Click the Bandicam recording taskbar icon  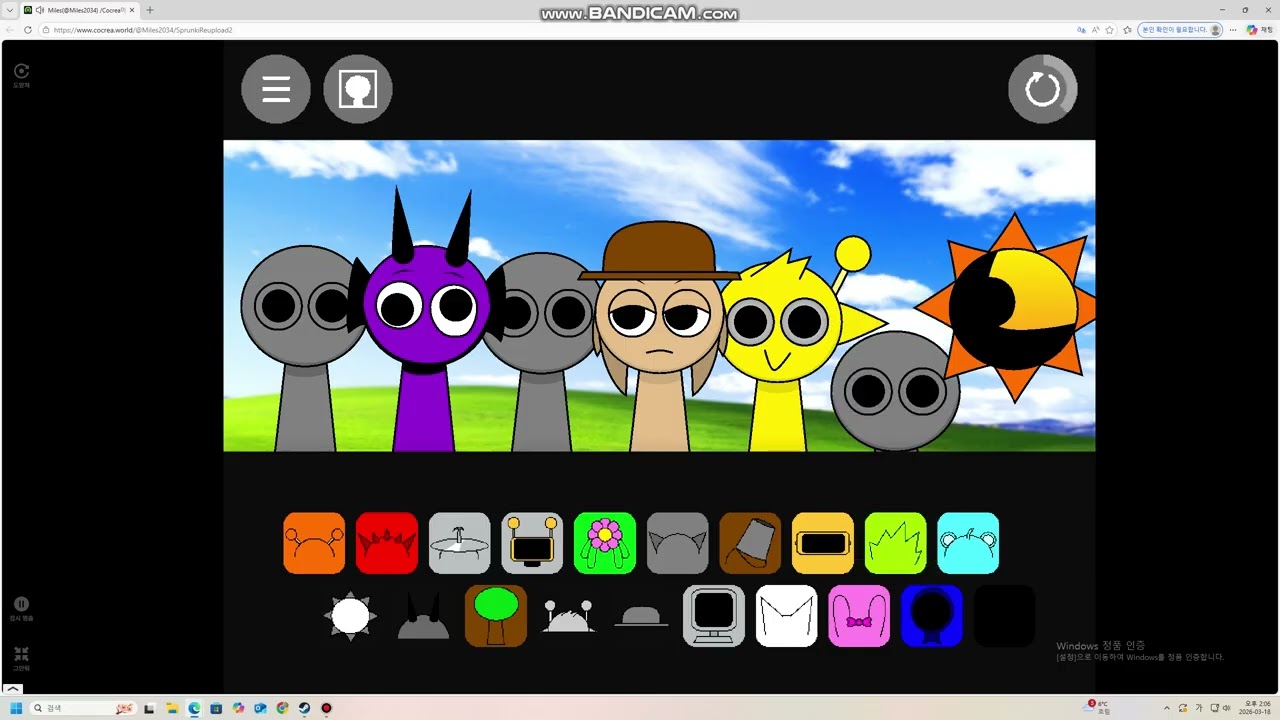(326, 708)
